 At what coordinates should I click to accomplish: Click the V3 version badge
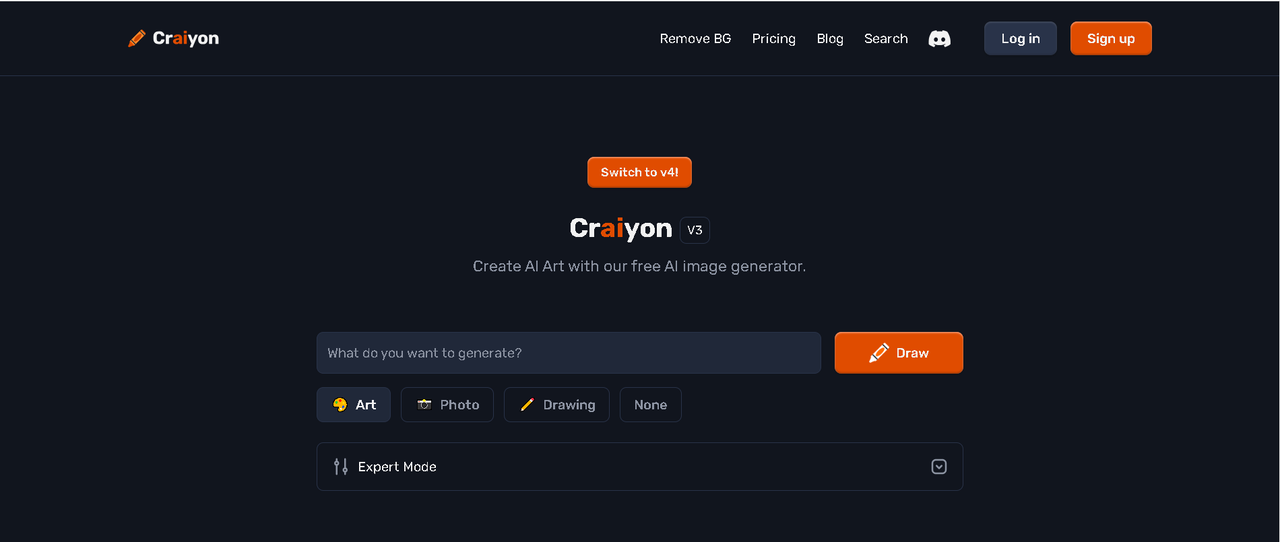point(695,230)
